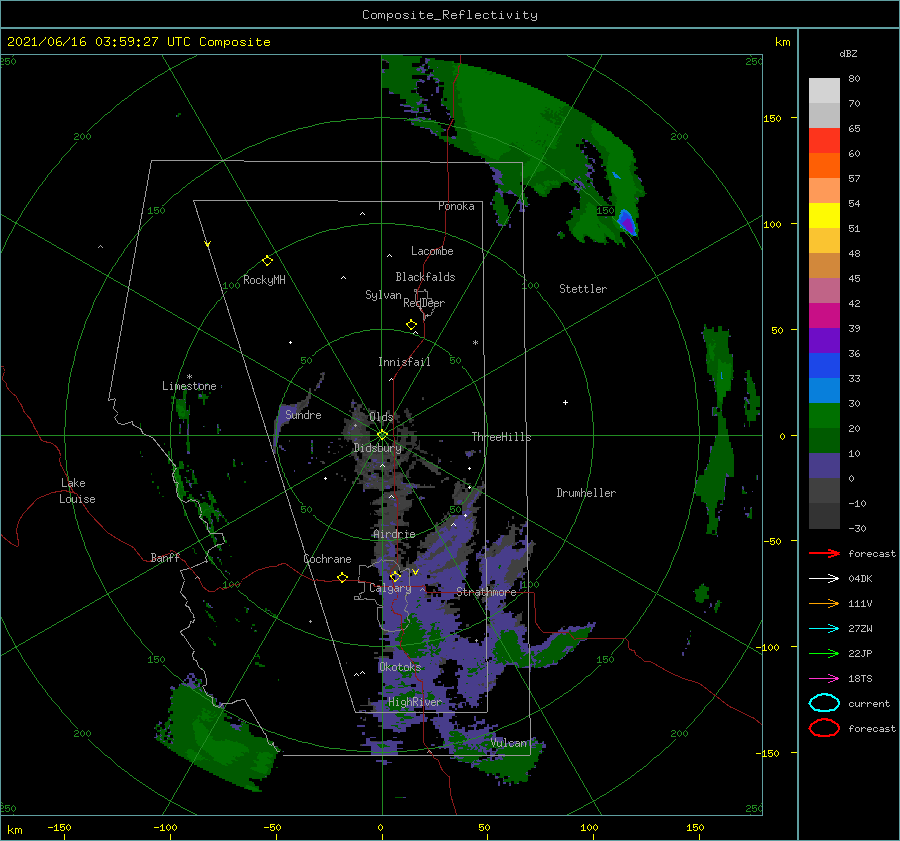Screen dimensions: 900x841
Task: Click the HighRiver city label
Action: click(x=415, y=702)
